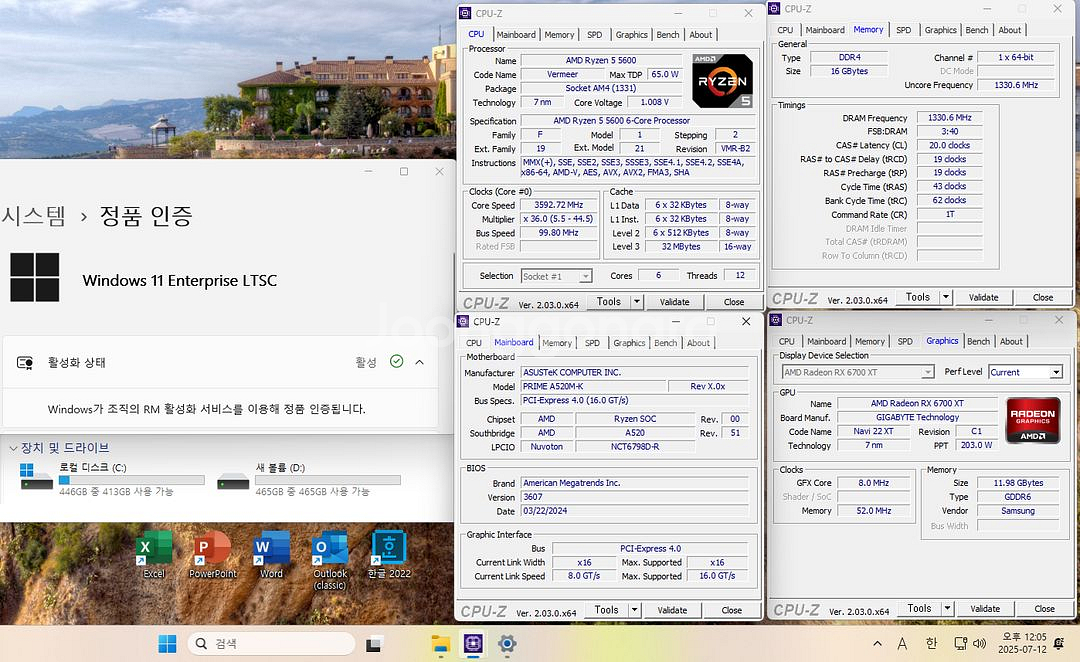Viewport: 1080px width, 662px height.
Task: Click the CPU-Z taskbar icon
Action: (x=473, y=643)
